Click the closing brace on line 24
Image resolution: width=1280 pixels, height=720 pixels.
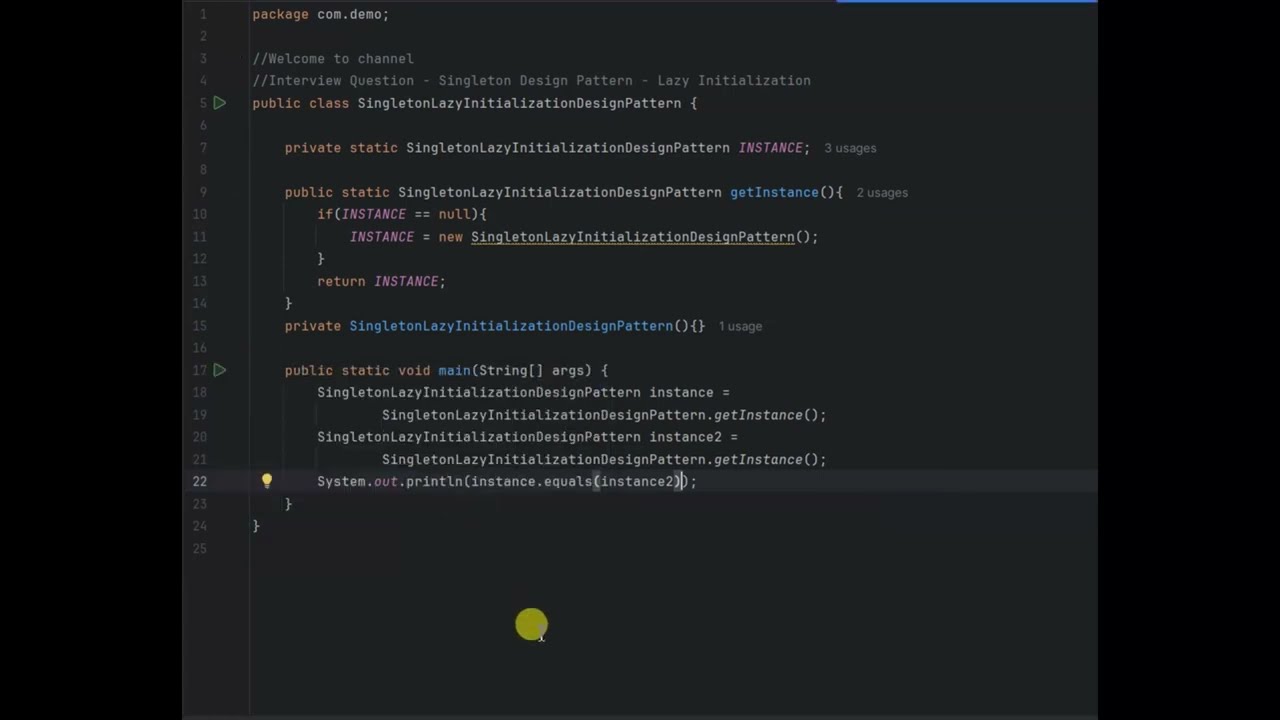pos(256,526)
